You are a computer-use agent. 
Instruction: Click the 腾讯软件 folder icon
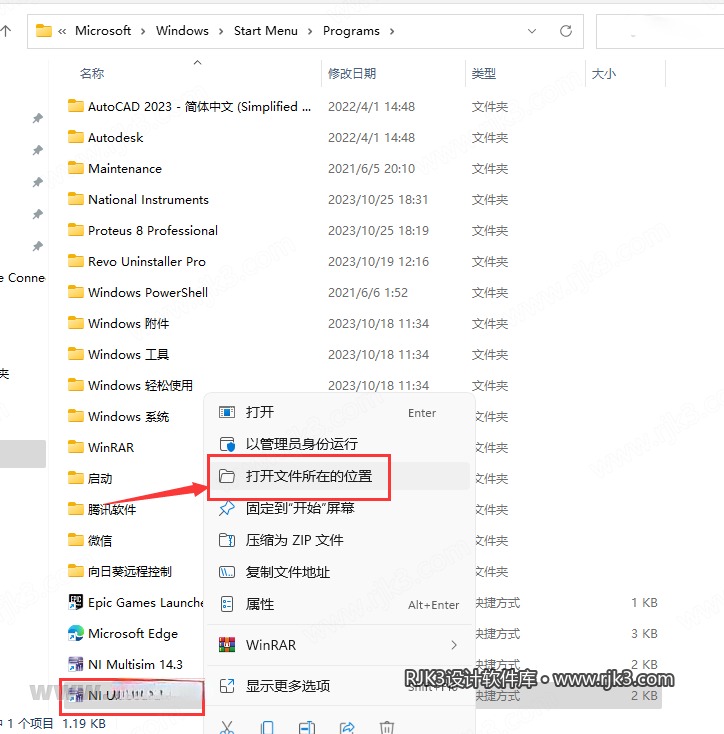[76, 508]
